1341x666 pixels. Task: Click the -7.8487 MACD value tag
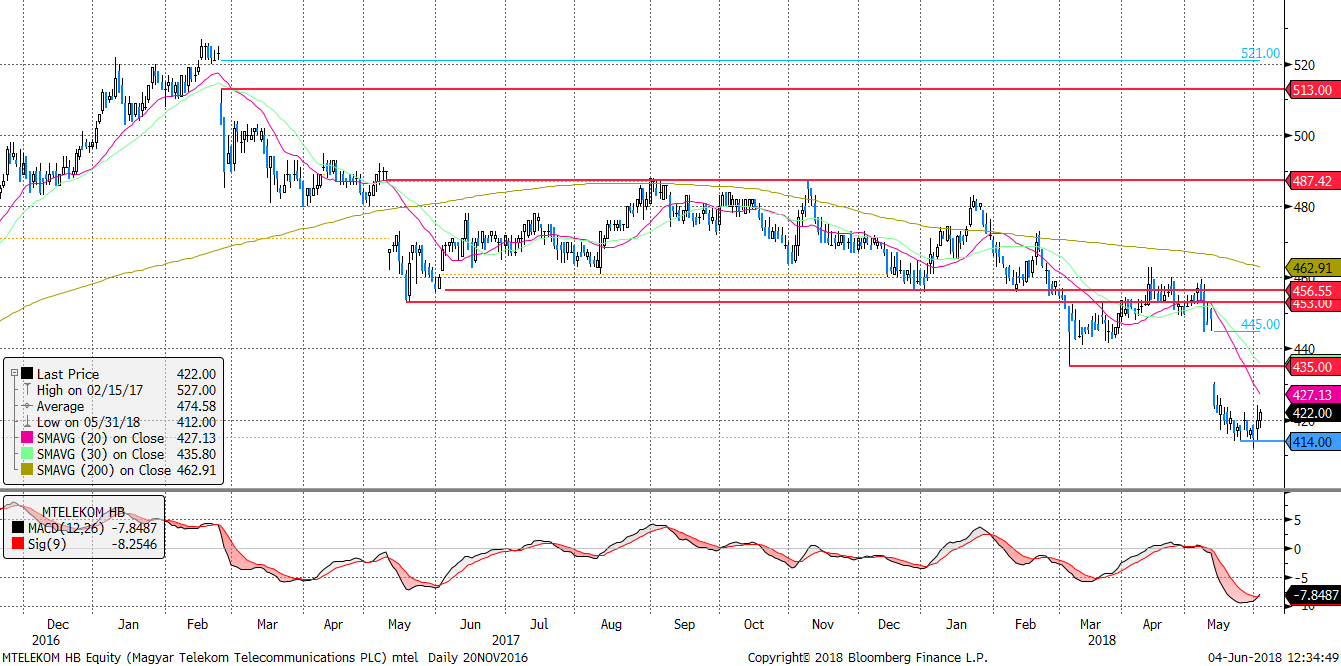click(x=1312, y=595)
